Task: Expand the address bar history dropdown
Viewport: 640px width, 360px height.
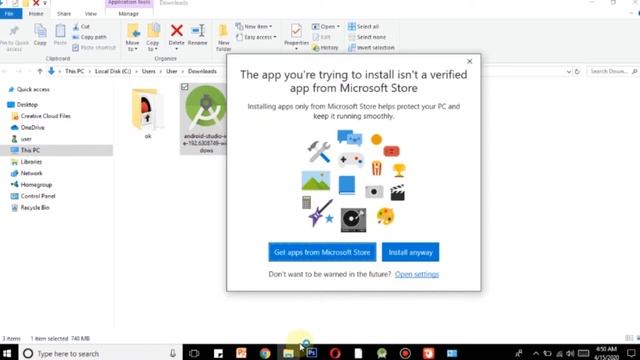Action: 569,71
